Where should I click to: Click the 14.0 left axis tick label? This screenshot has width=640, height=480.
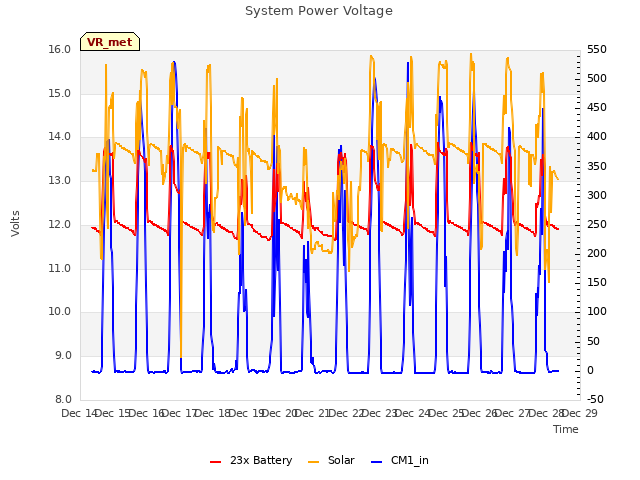click(60, 137)
